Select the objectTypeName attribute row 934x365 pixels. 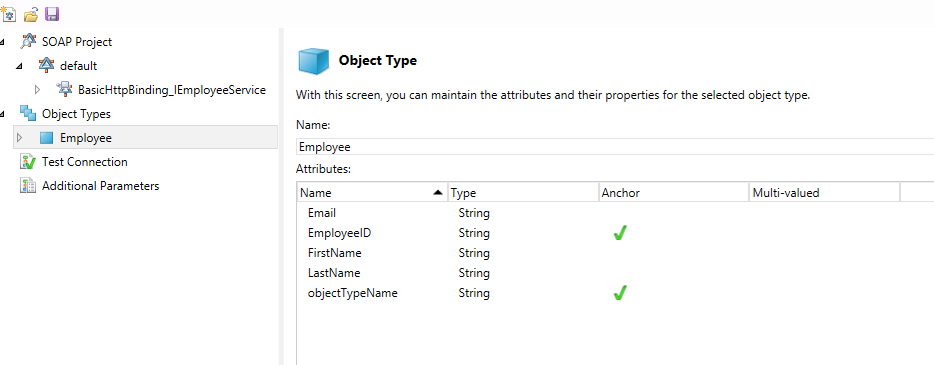[x=615, y=293]
